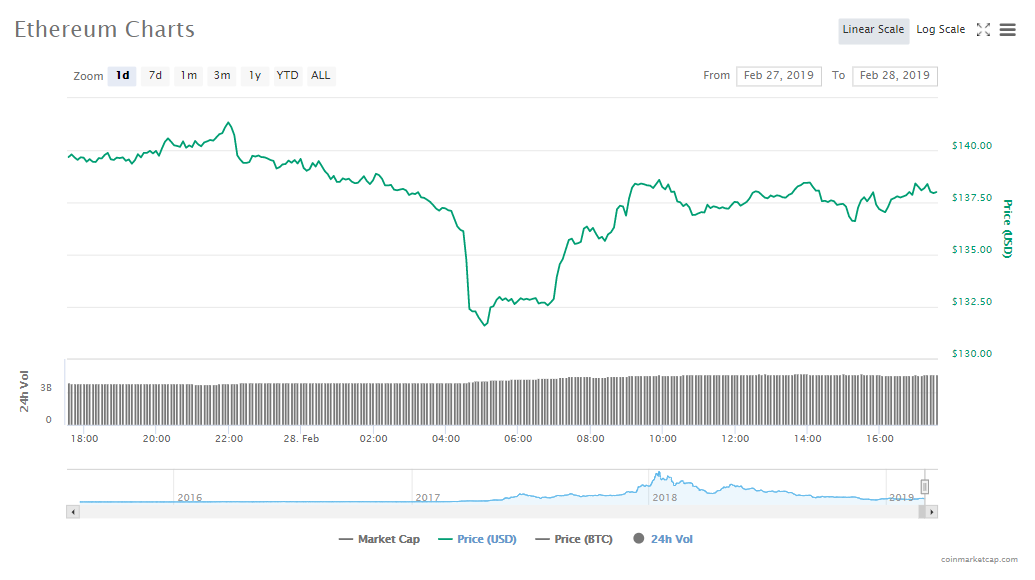Toggle Price (BTC) series in legend
The width and height of the screenshot is (1035, 580).
coord(573,539)
